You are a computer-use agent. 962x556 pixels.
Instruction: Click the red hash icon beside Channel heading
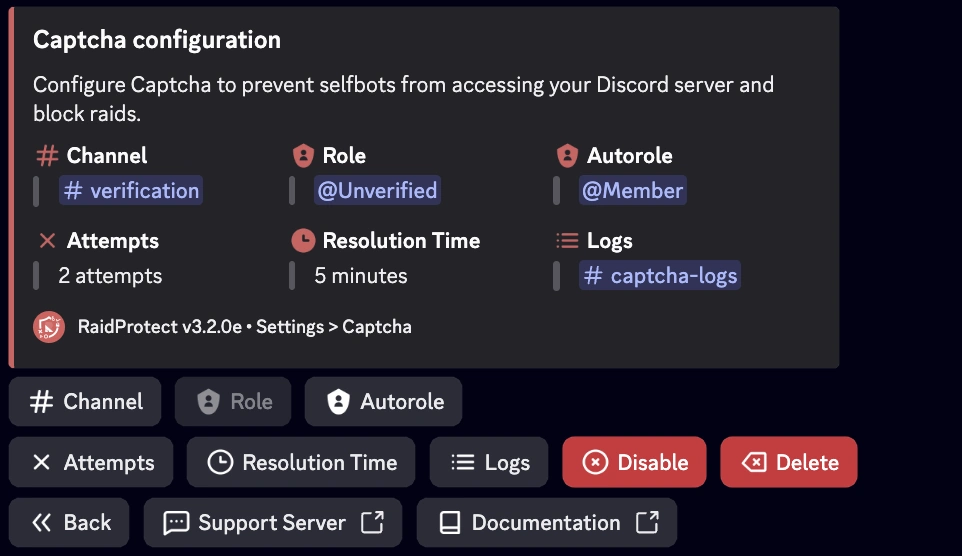point(47,156)
